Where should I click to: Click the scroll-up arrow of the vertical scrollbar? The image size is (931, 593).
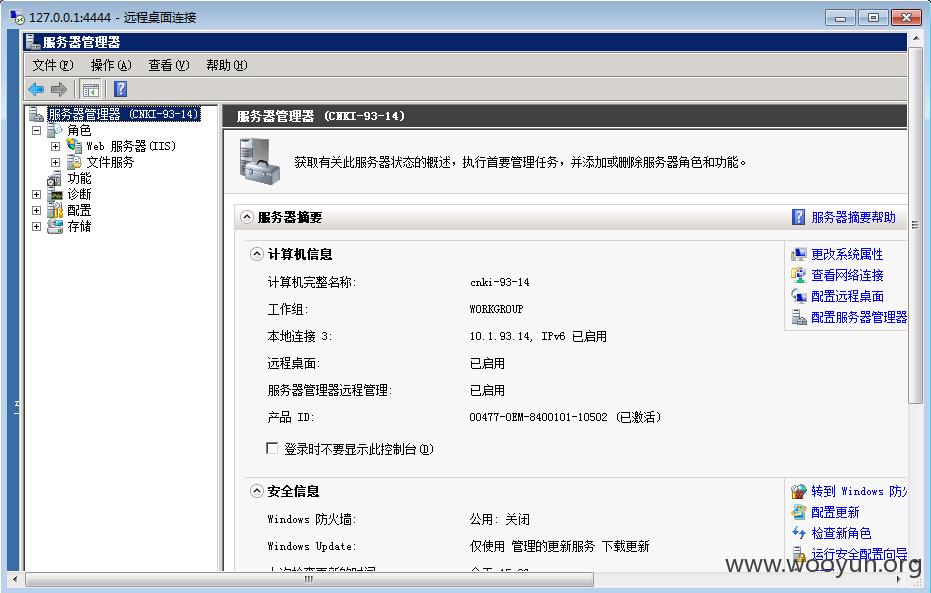(x=915, y=40)
